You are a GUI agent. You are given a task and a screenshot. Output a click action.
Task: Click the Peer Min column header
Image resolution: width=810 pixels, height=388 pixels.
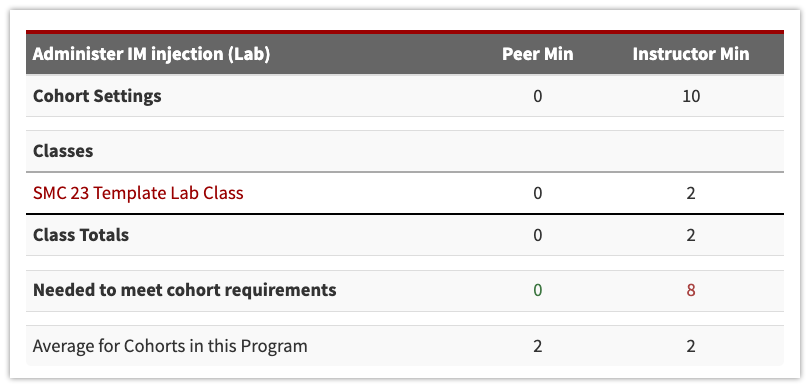[x=537, y=54]
